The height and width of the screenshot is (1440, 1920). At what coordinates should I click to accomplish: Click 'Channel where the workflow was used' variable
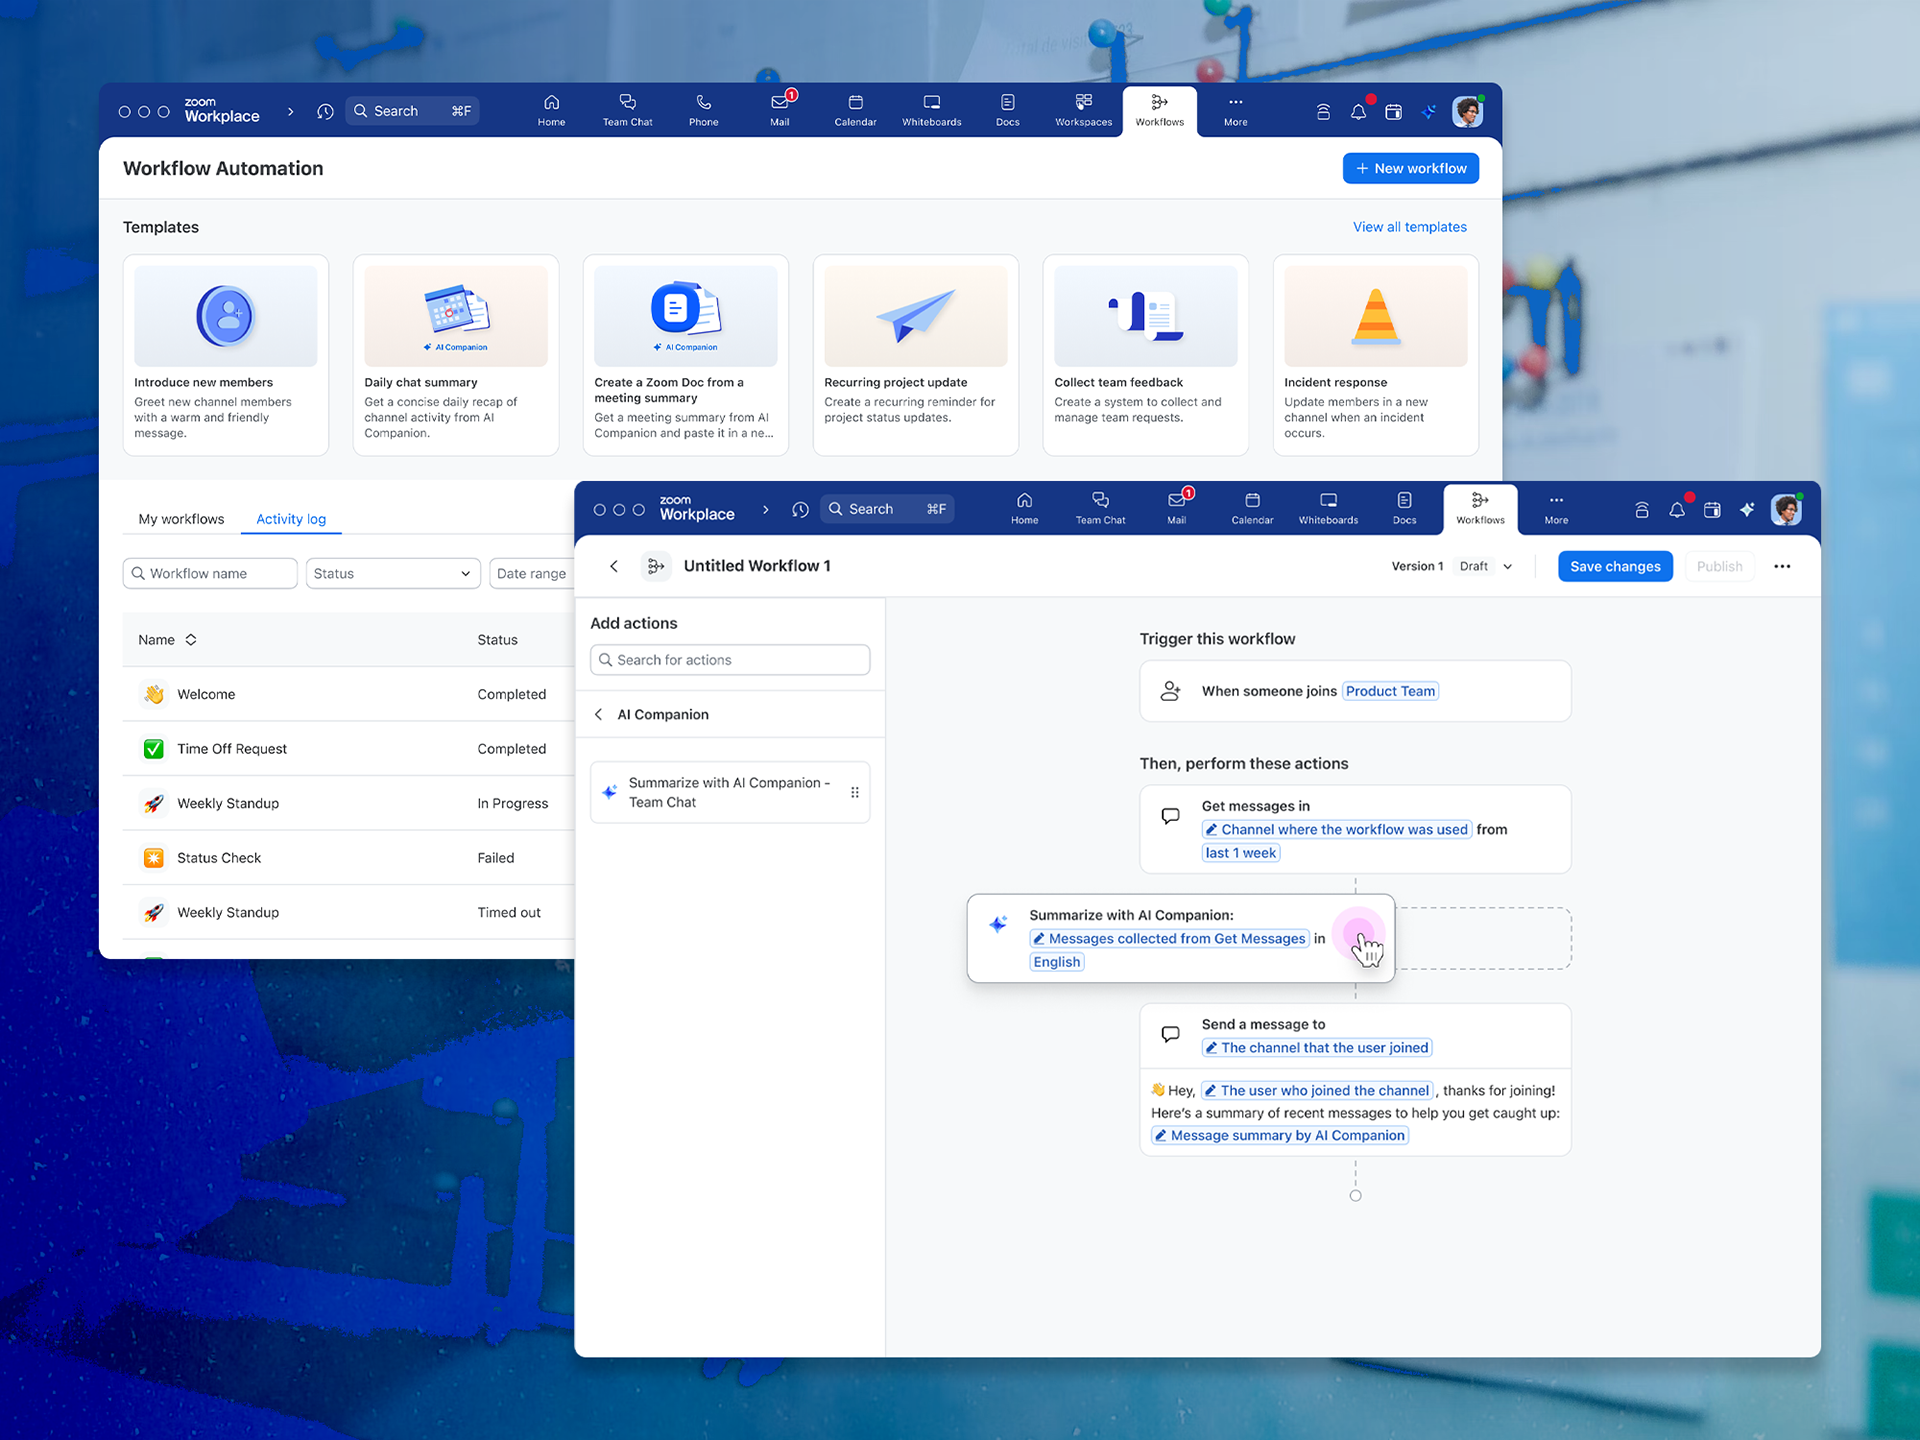coord(1336,829)
